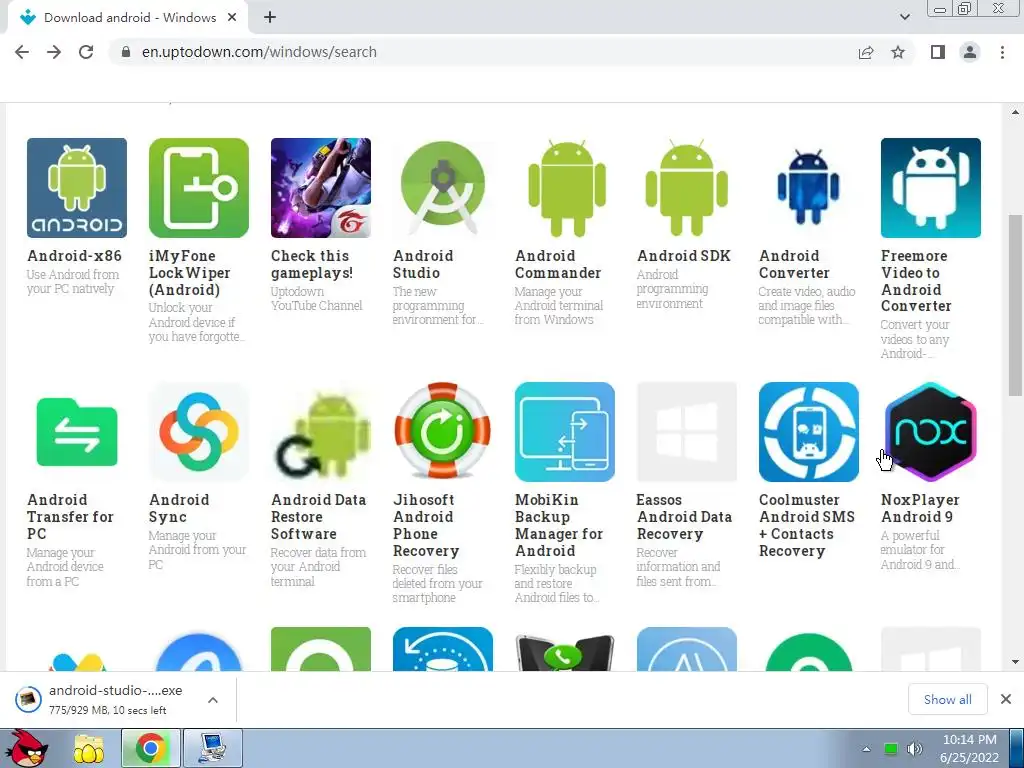Screen dimensions: 1024x768
Task: Open Eassos Android Data Recovery icon
Action: tap(687, 432)
